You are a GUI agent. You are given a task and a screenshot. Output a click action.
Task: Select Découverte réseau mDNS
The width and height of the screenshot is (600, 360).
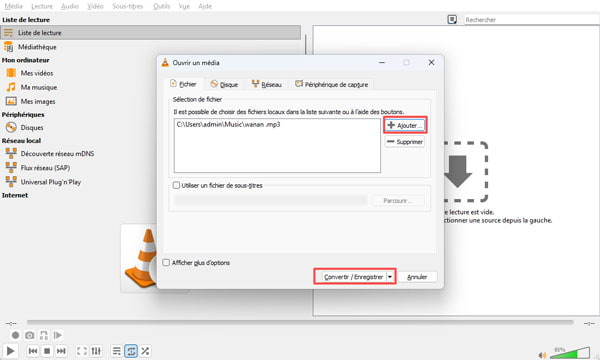pyautogui.click(x=57, y=153)
